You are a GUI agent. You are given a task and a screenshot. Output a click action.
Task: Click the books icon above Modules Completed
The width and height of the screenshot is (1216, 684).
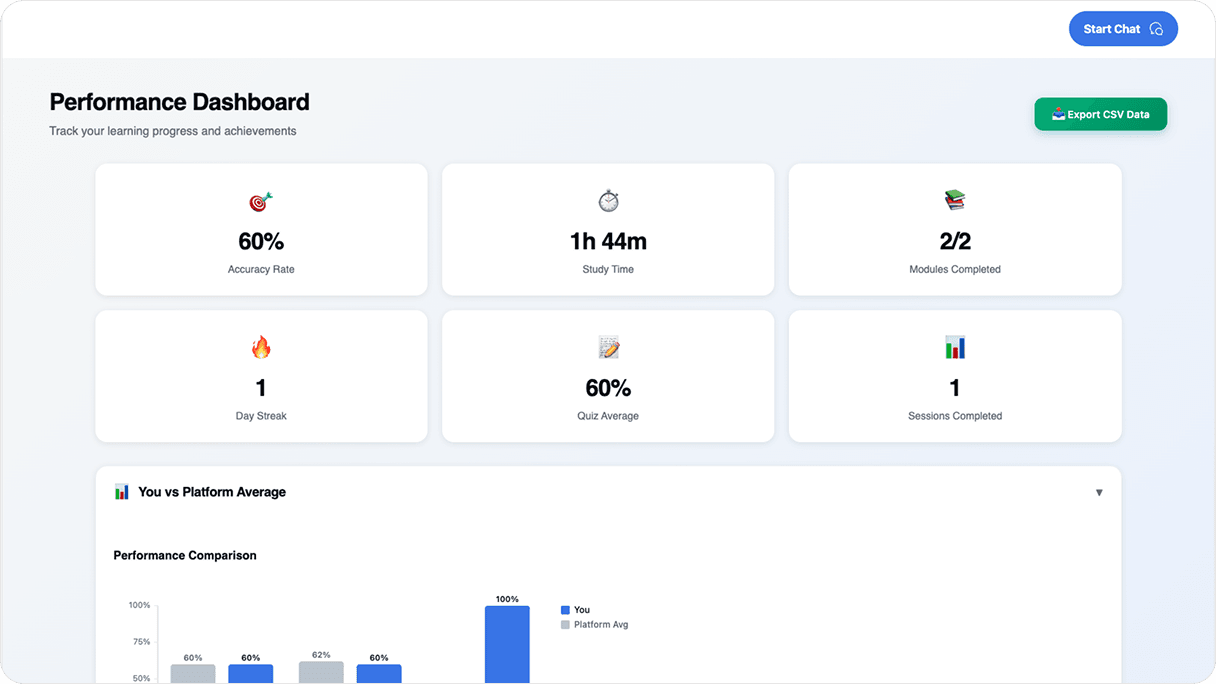pos(955,201)
